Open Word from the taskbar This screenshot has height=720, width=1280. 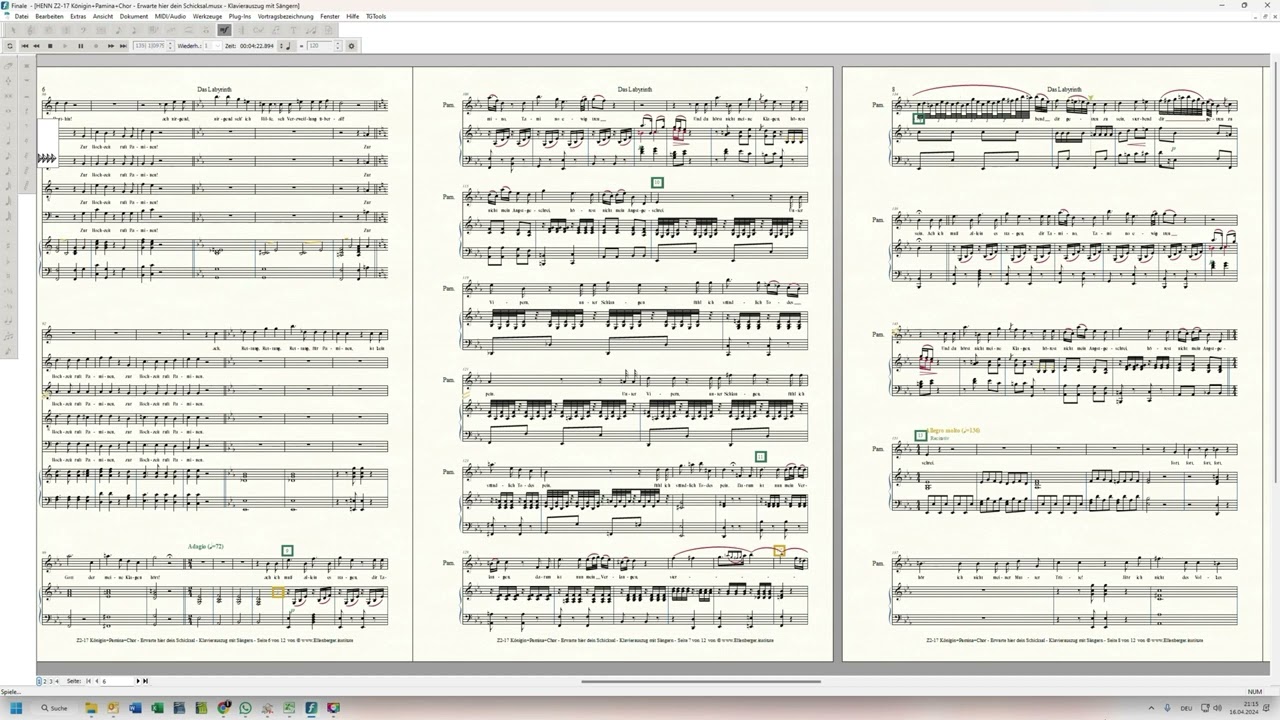click(x=135, y=708)
